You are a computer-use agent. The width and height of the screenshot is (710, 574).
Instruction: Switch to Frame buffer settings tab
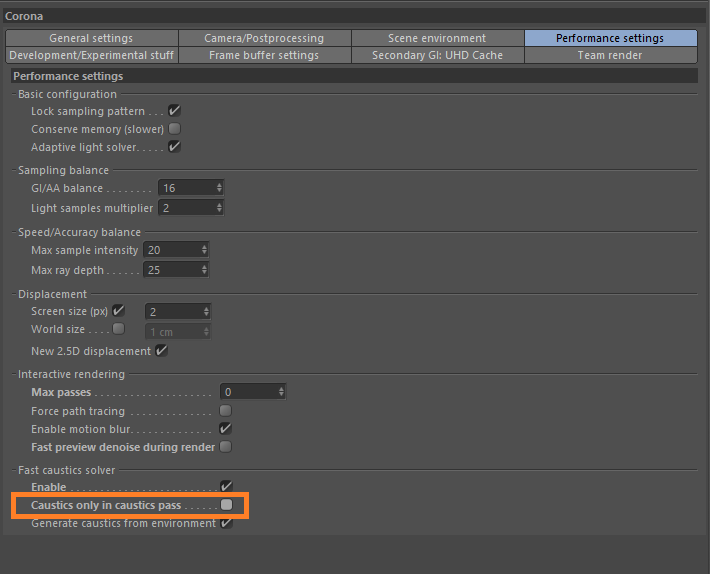coord(264,55)
